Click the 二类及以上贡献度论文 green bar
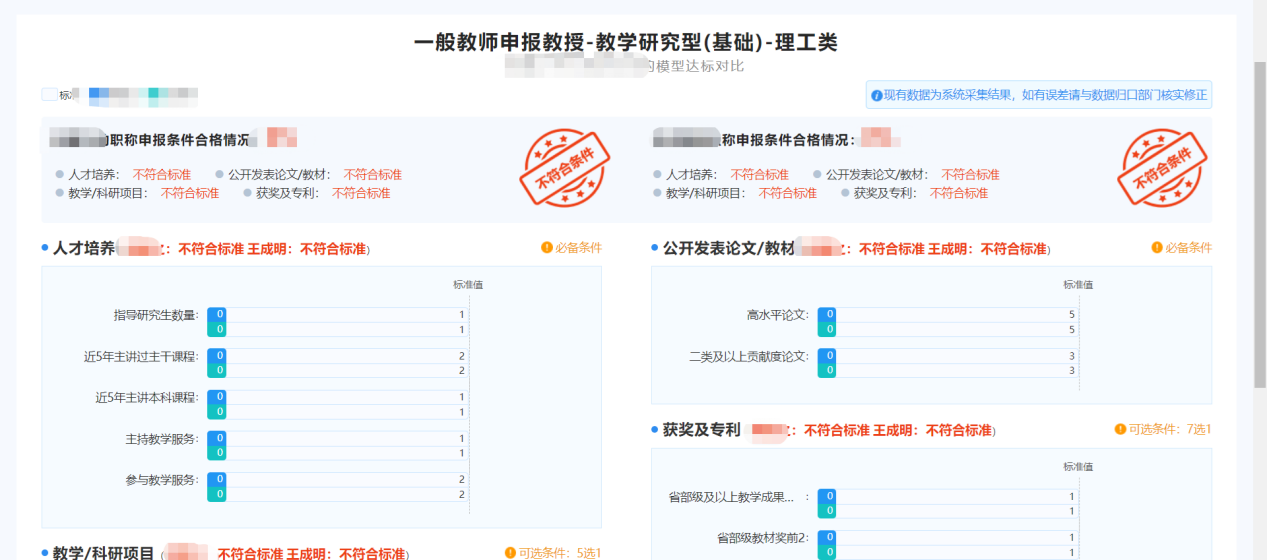 pyautogui.click(x=827, y=371)
